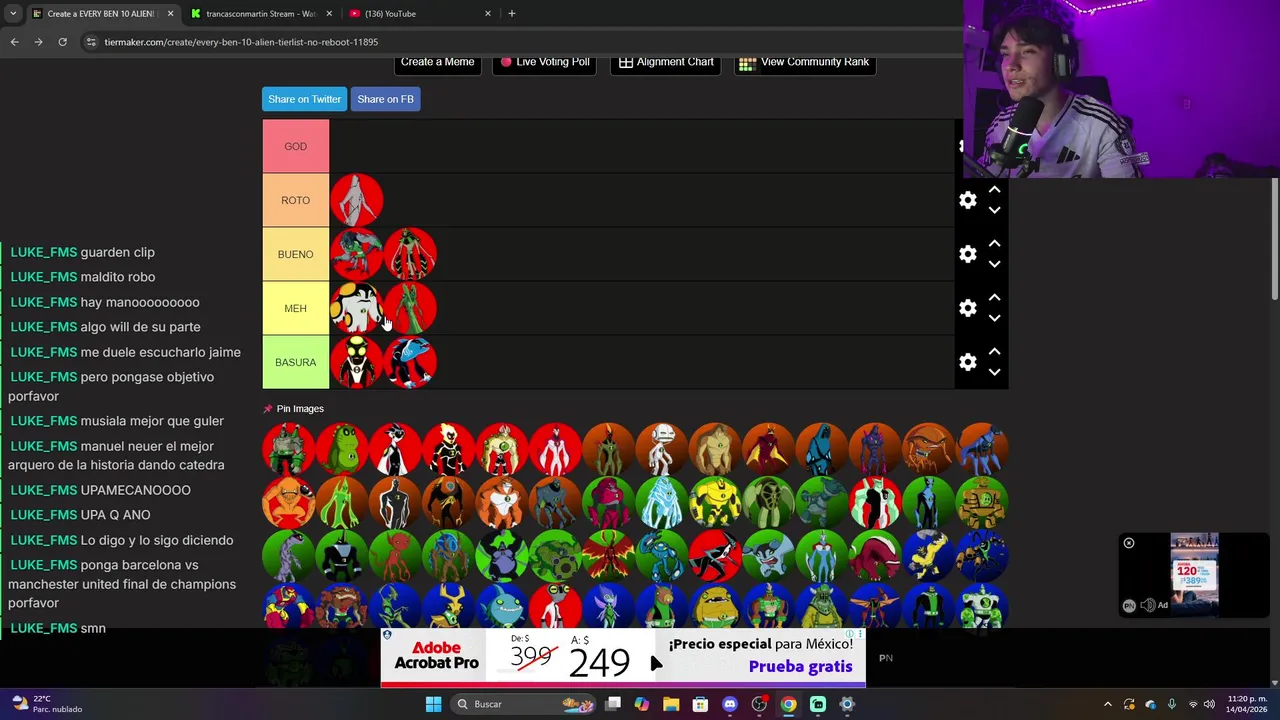Pick Pesky Dust fairy alien from pool
The height and width of the screenshot is (720, 1280).
pos(608,604)
